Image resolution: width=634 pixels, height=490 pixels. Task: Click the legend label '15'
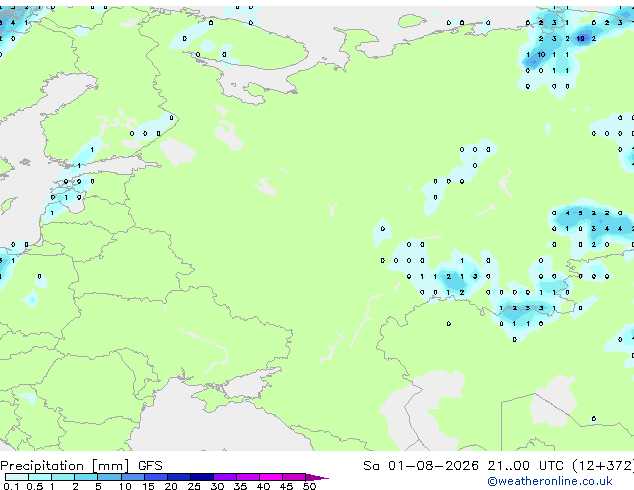[148, 486]
